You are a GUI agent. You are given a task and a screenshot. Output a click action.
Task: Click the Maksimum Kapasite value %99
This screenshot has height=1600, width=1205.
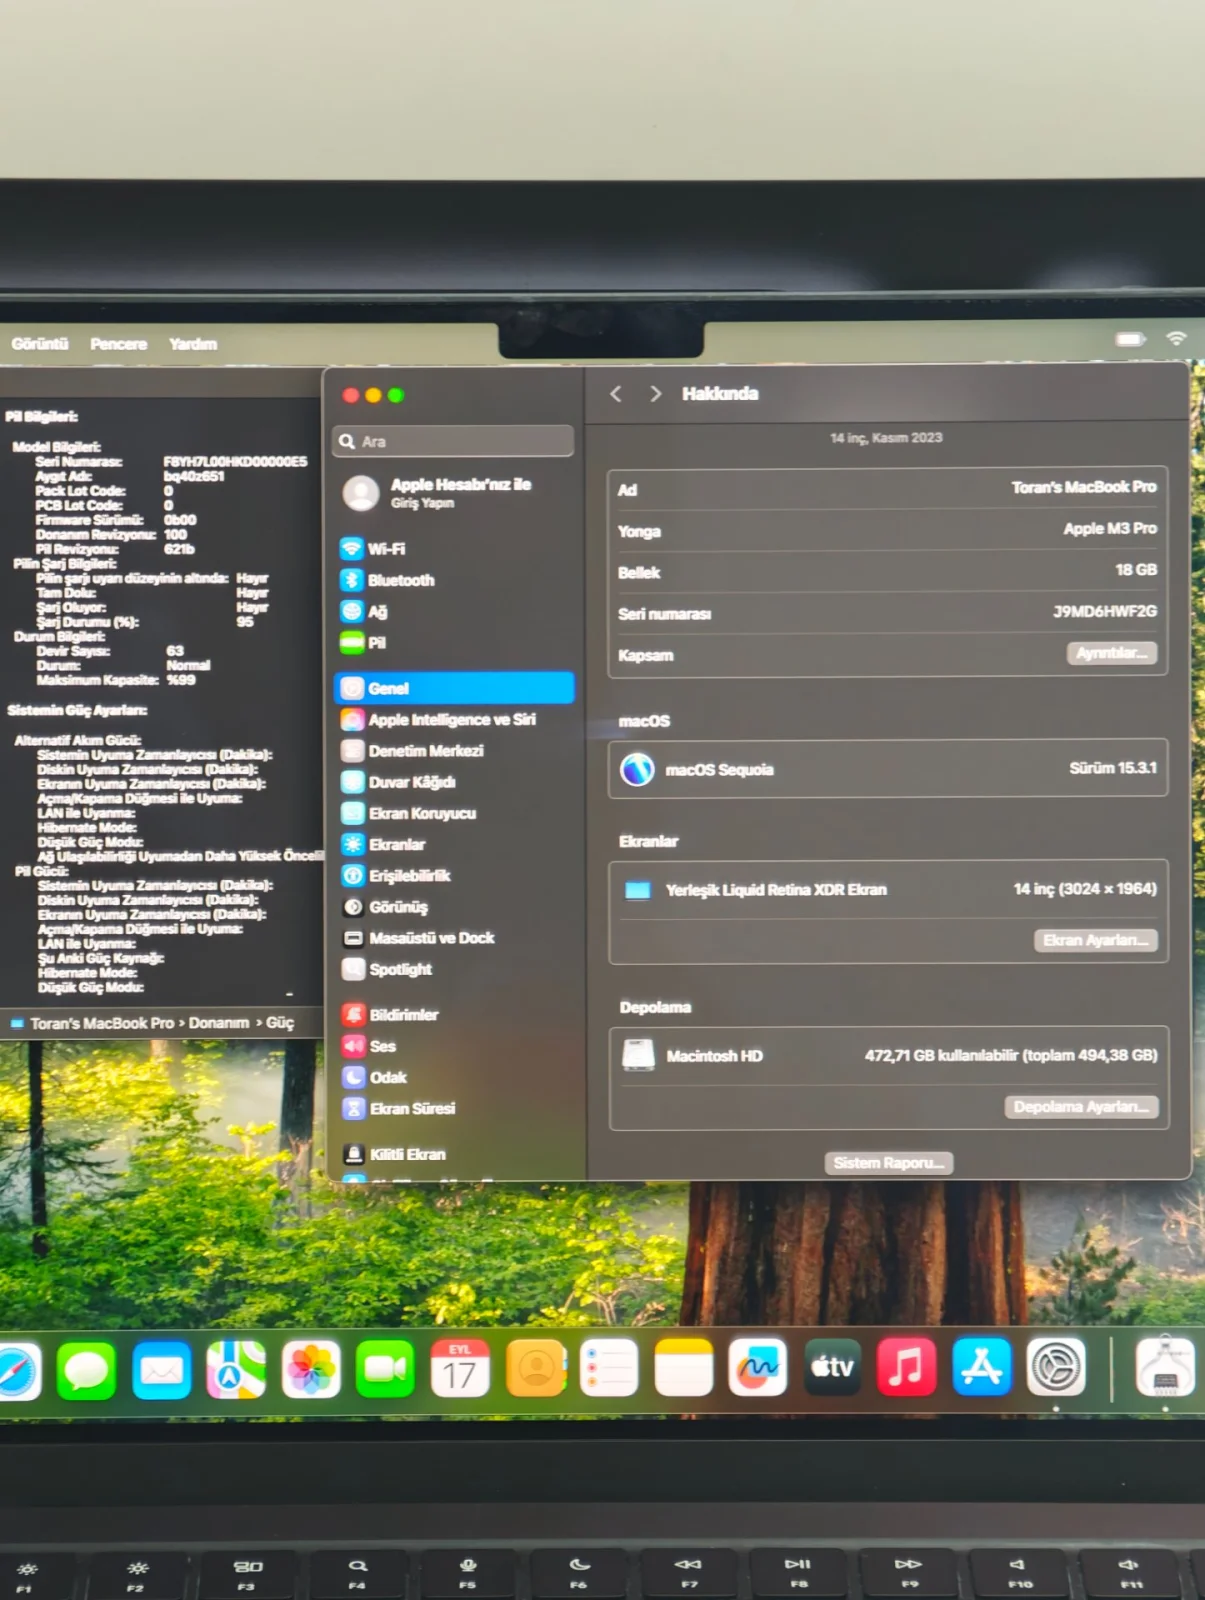181,680
